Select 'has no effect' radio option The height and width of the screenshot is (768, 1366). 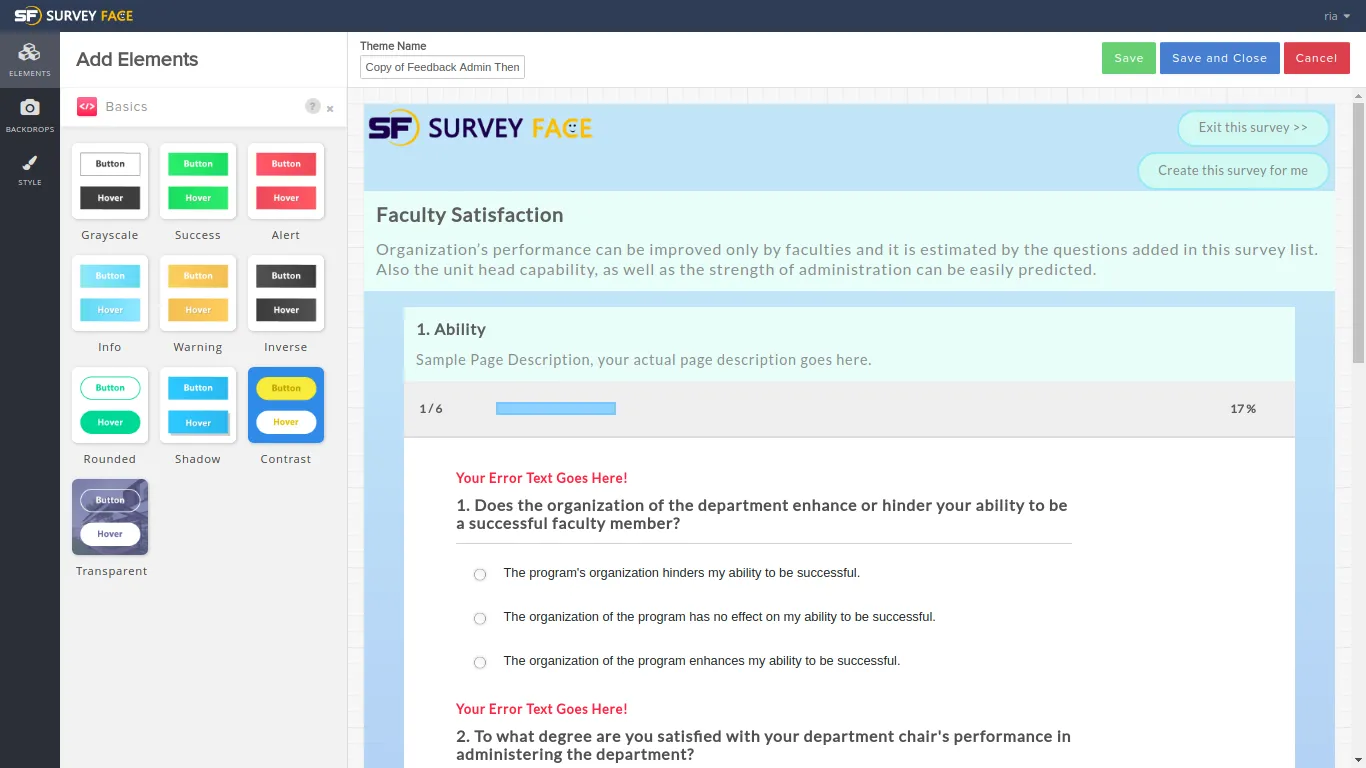point(480,618)
